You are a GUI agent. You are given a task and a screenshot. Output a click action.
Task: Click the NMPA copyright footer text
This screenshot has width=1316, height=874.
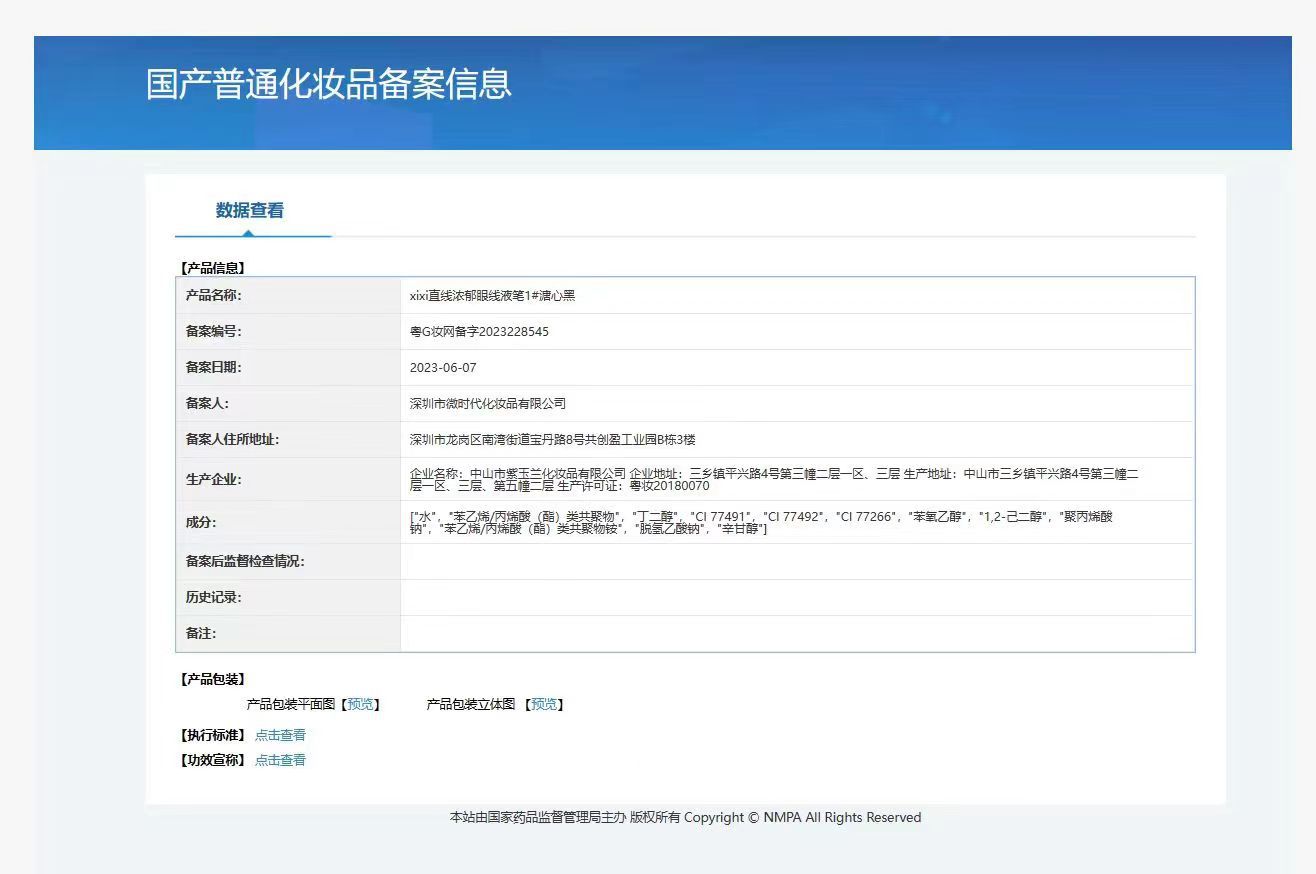[685, 818]
